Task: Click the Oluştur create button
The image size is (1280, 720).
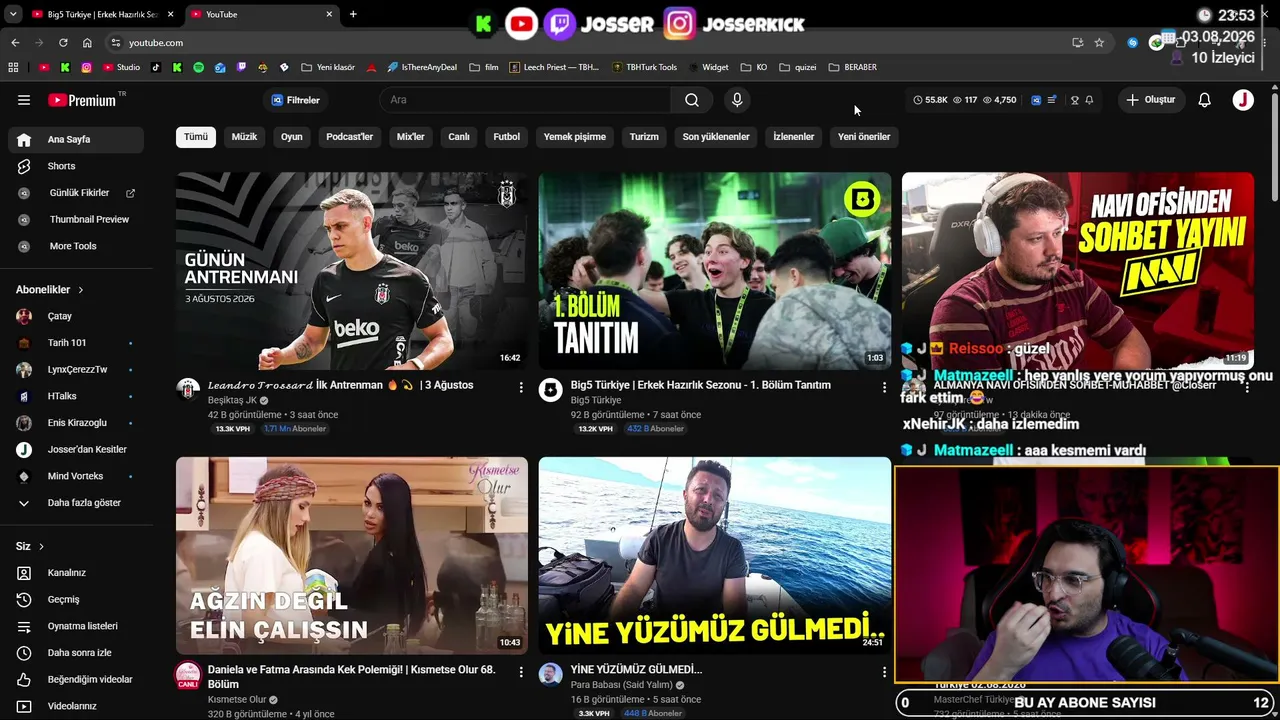Action: click(x=1151, y=100)
